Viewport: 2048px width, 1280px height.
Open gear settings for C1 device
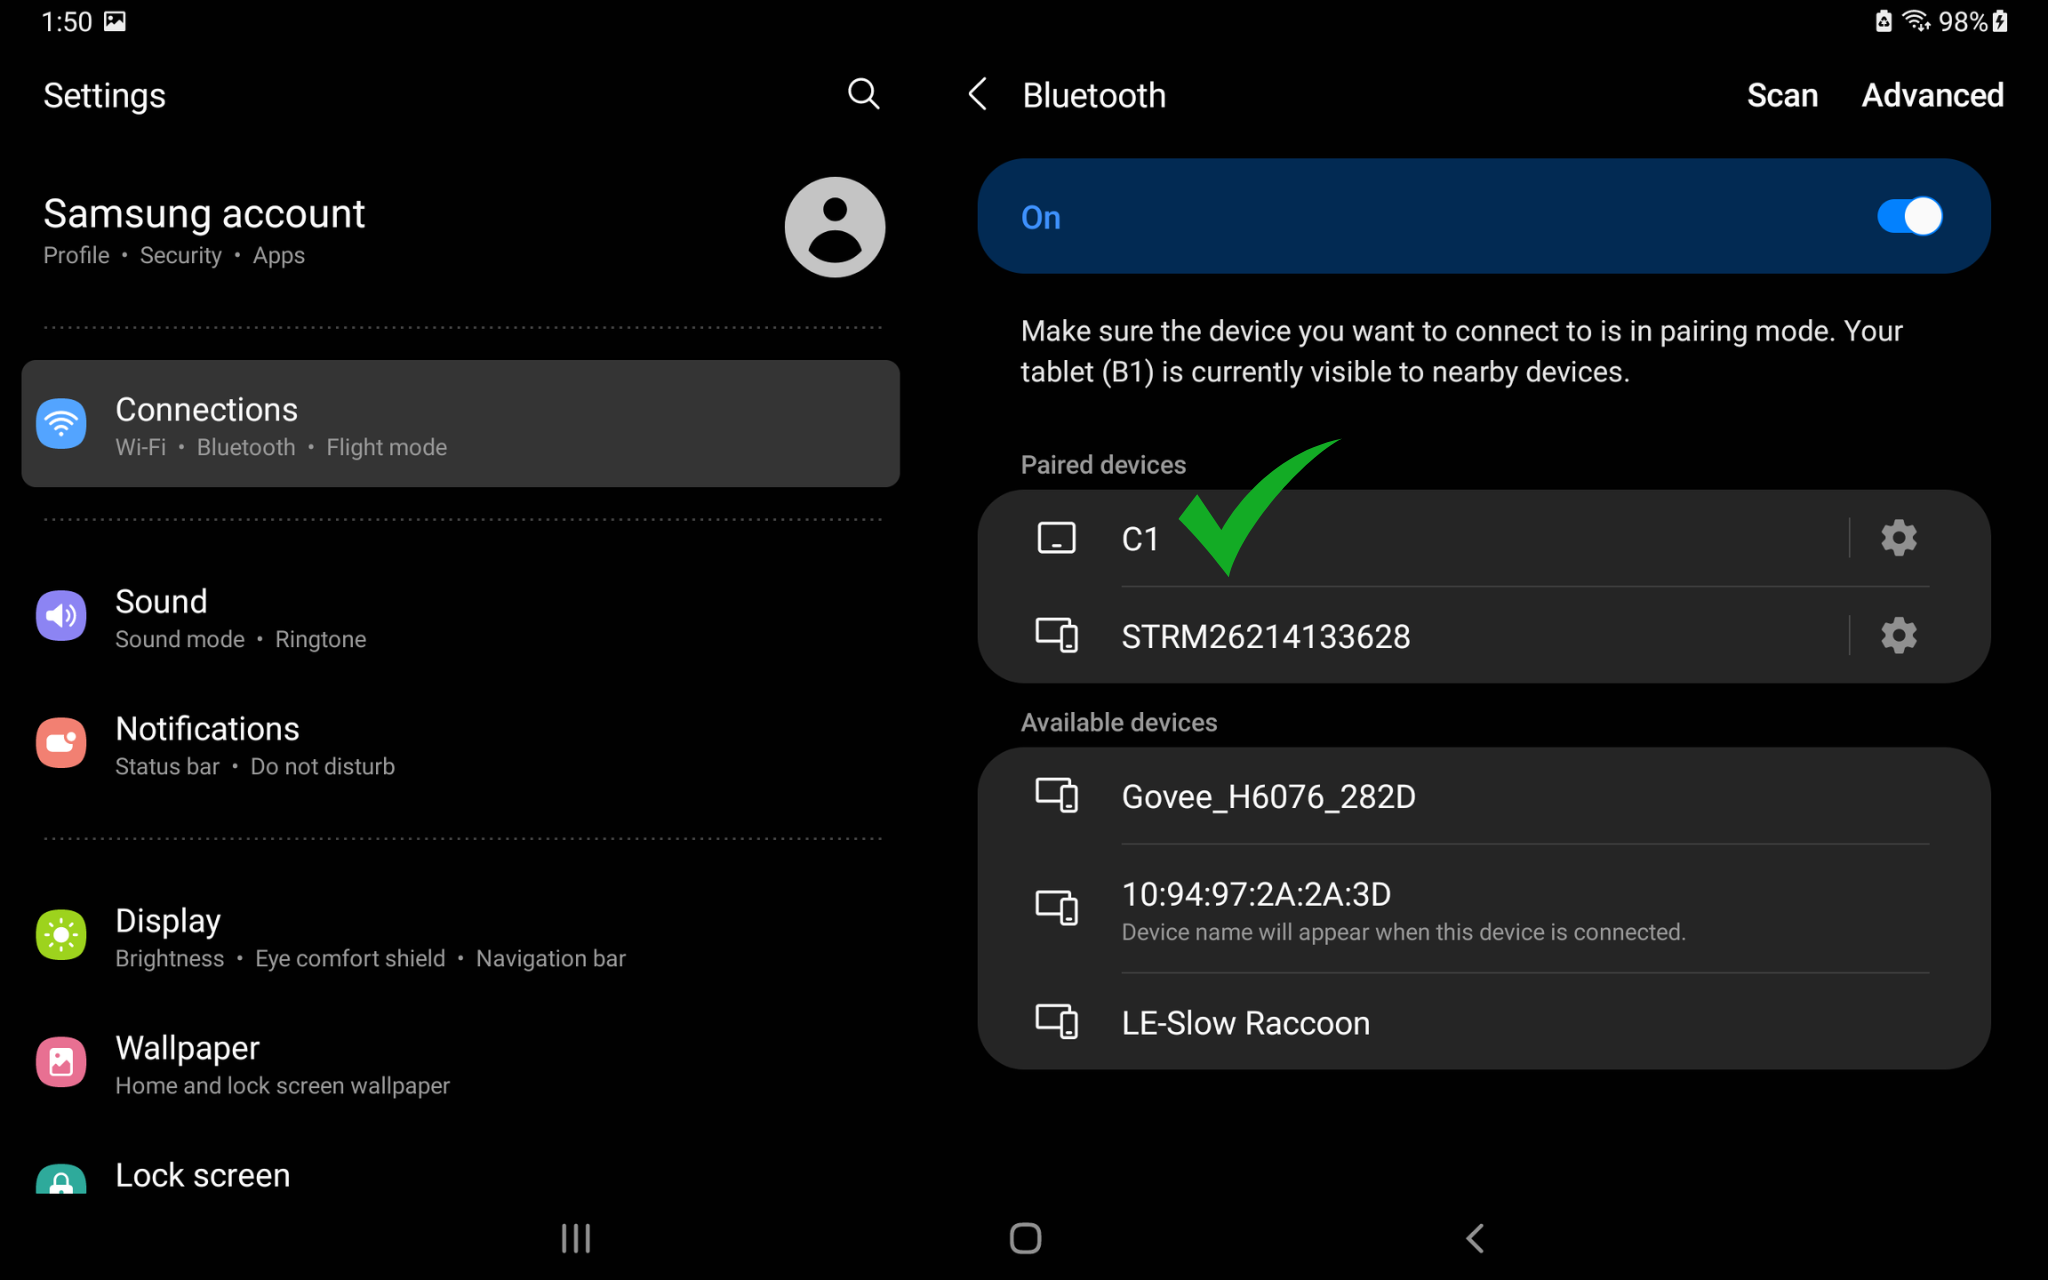click(1897, 538)
